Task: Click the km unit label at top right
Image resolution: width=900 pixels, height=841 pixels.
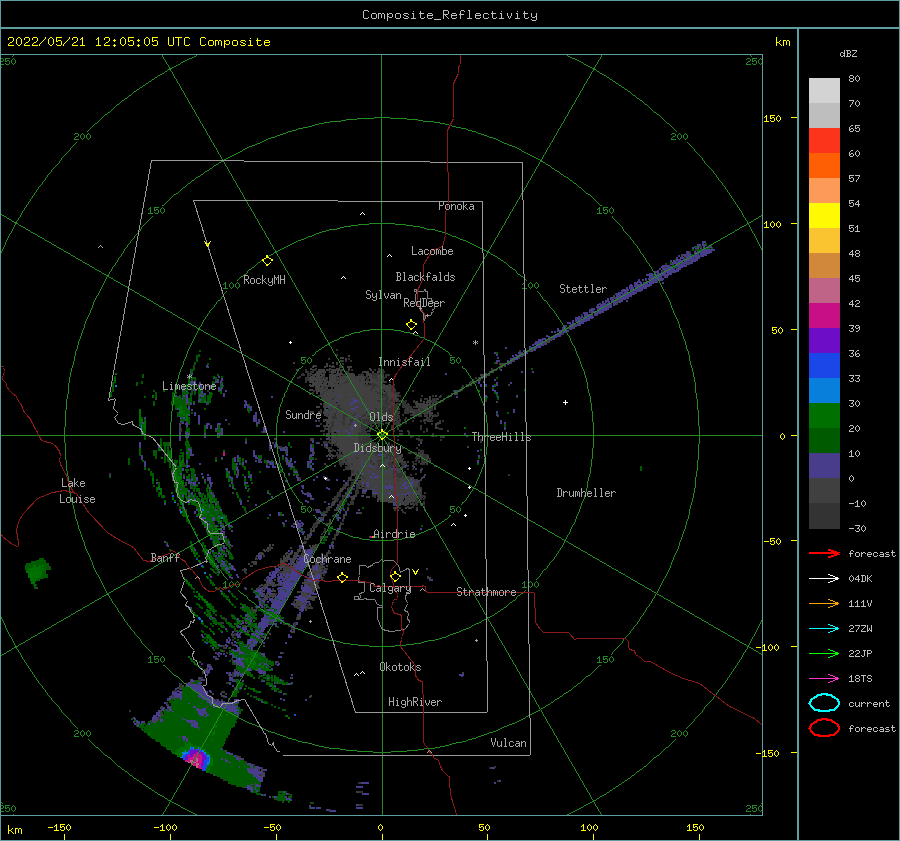Action: [782, 42]
